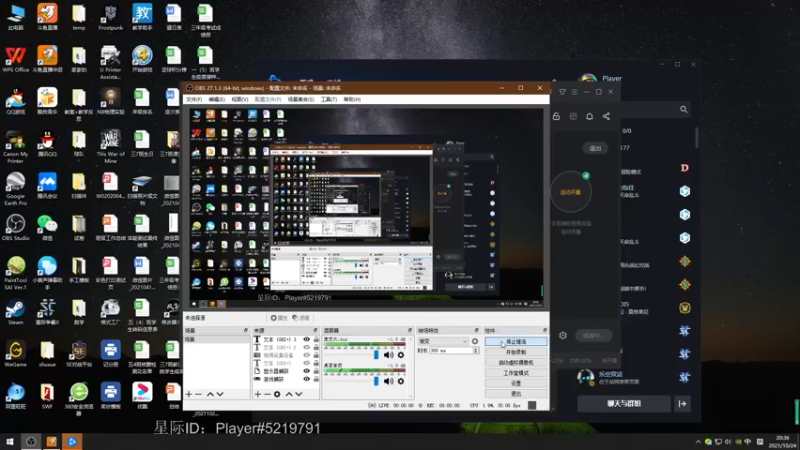Open the OBS Studio desktop shortcut
This screenshot has height=450, width=800.
(15, 228)
